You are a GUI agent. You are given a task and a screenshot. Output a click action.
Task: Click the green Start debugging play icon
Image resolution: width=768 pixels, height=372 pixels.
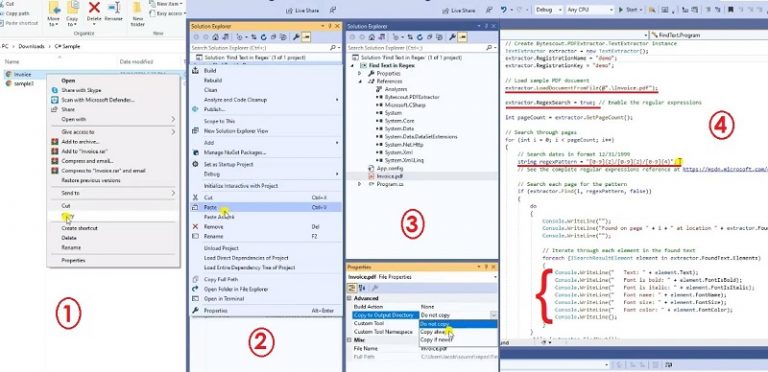[621, 10]
